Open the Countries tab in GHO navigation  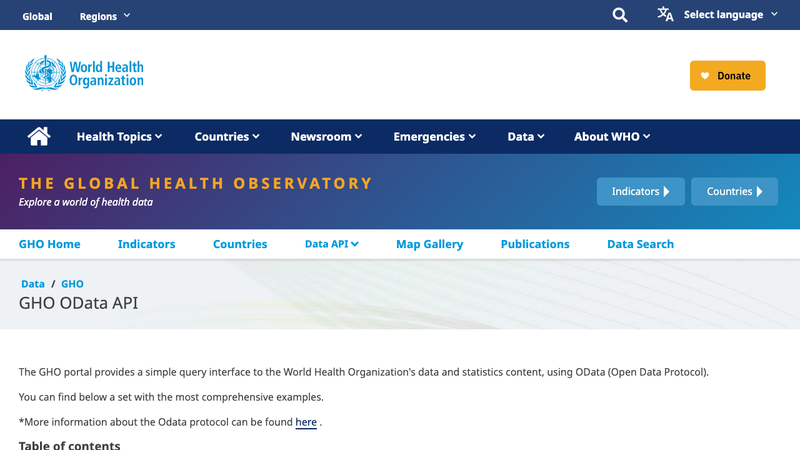click(x=240, y=244)
